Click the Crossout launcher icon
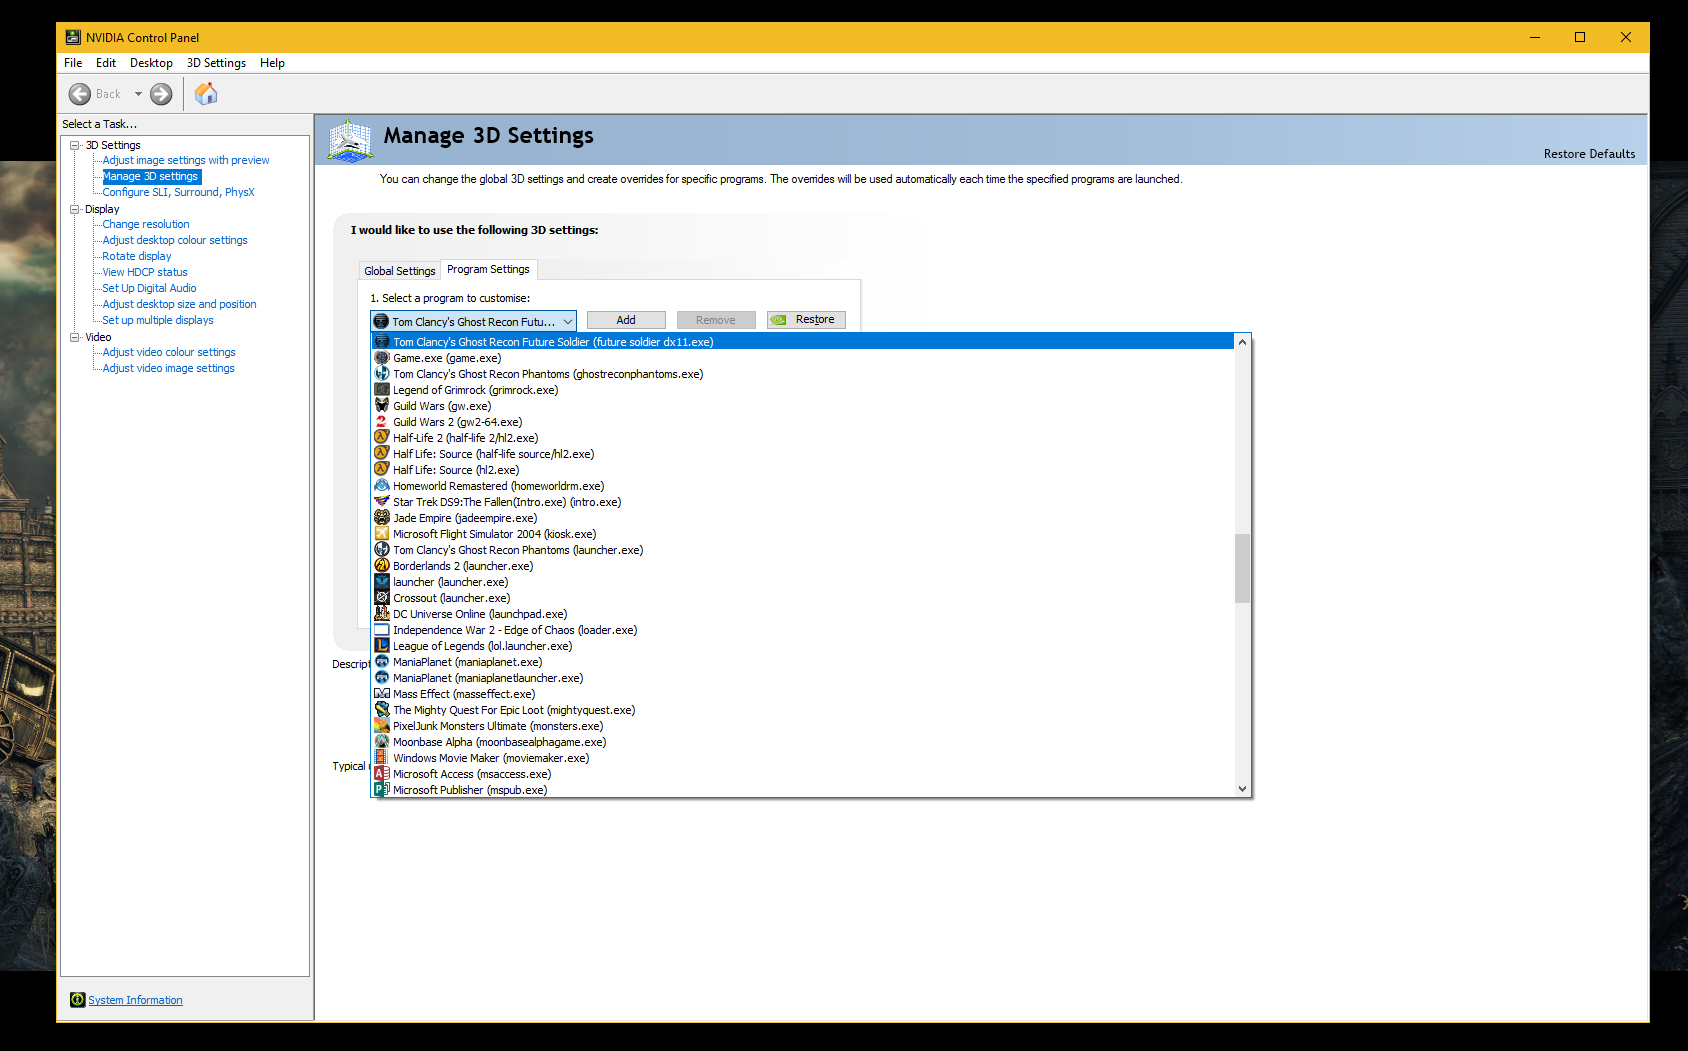This screenshot has height=1051, width=1688. [381, 598]
